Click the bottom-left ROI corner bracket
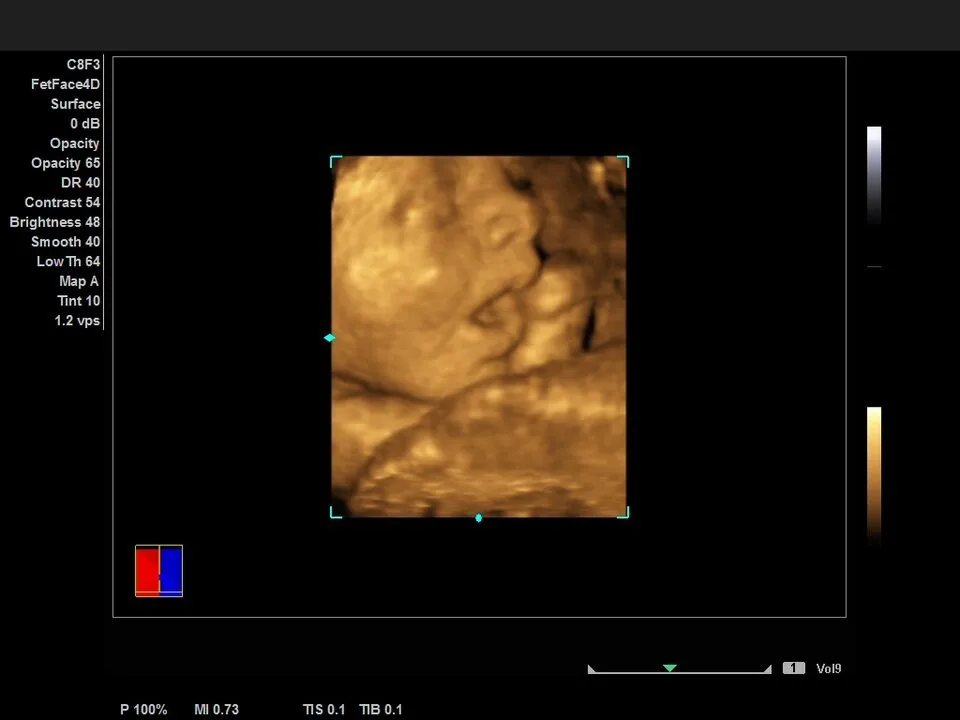 click(335, 513)
